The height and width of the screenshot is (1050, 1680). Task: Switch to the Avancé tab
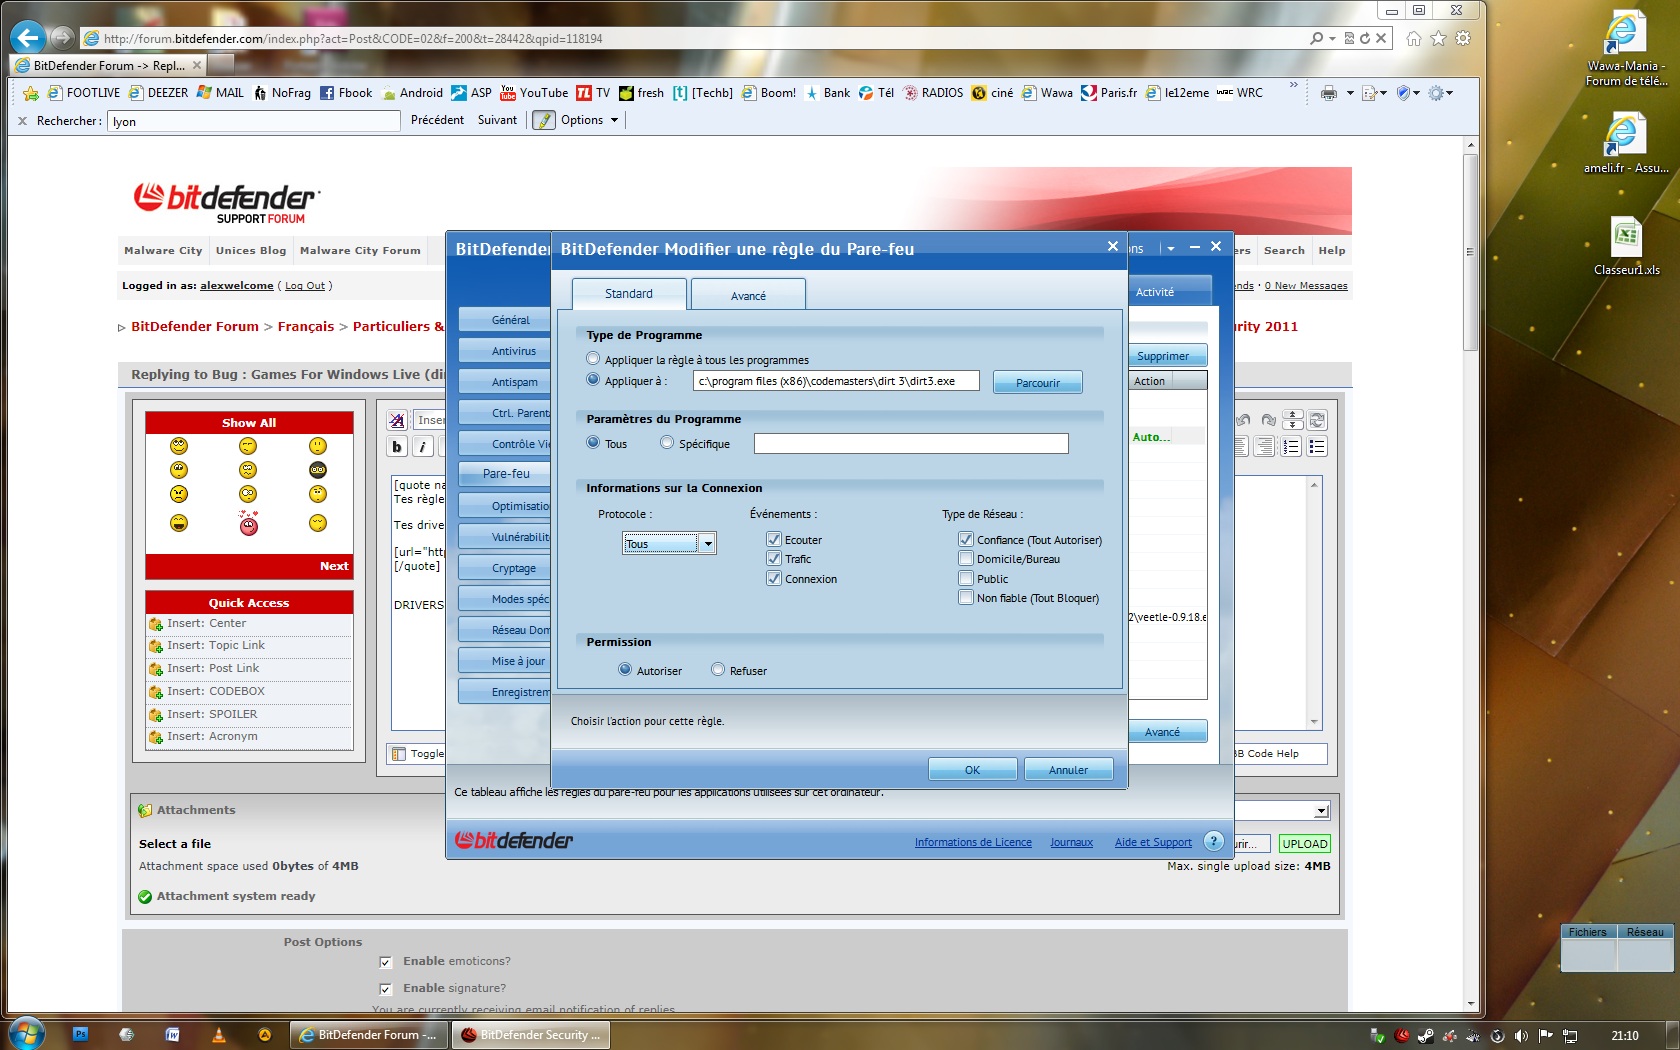tap(748, 296)
